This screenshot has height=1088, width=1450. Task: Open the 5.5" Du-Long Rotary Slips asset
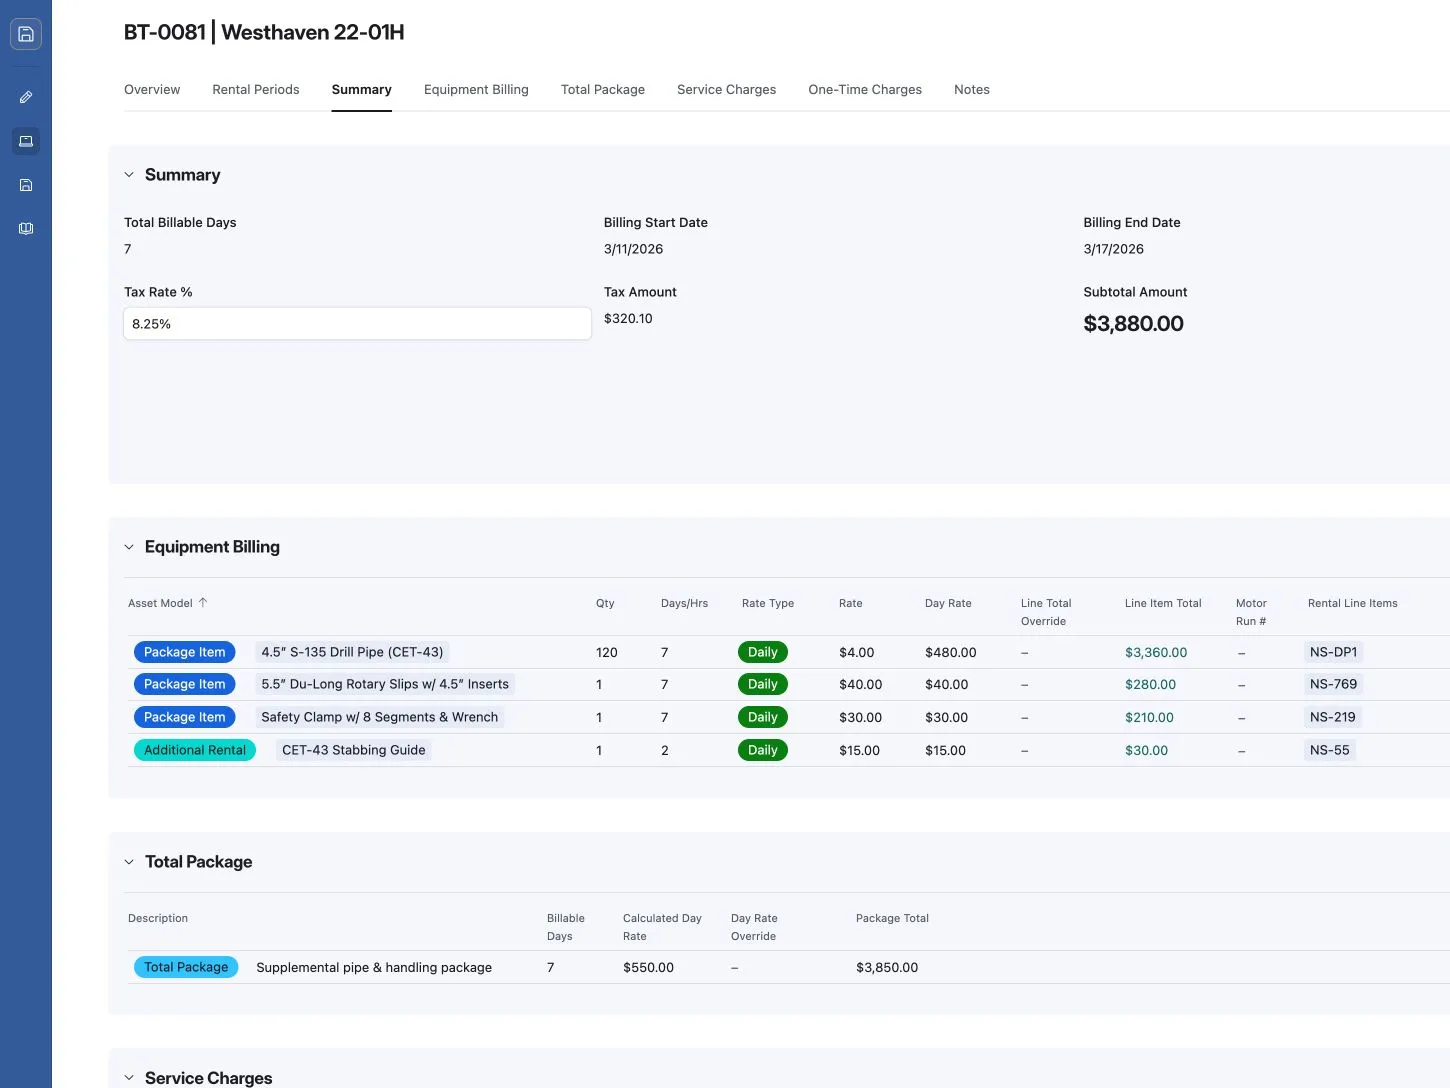point(385,684)
